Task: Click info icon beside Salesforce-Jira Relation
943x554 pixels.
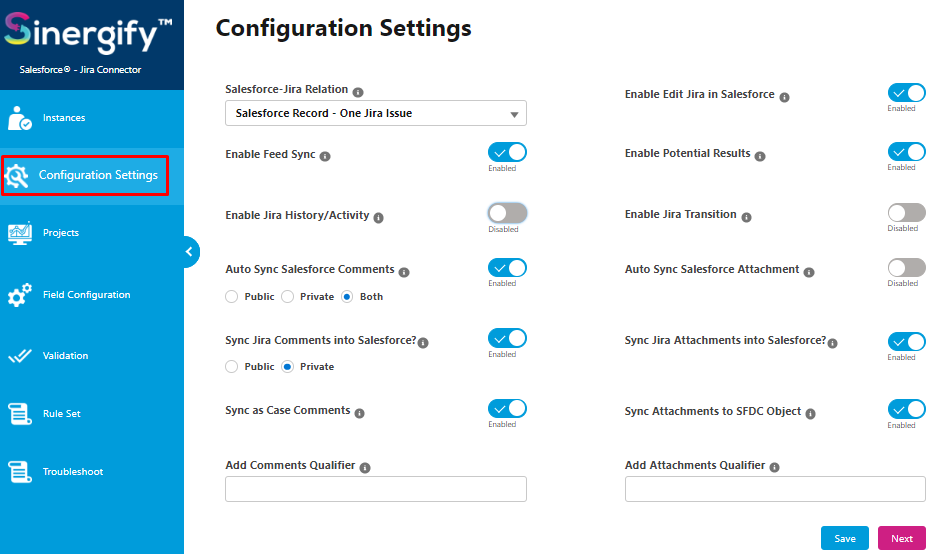Action: (358, 92)
